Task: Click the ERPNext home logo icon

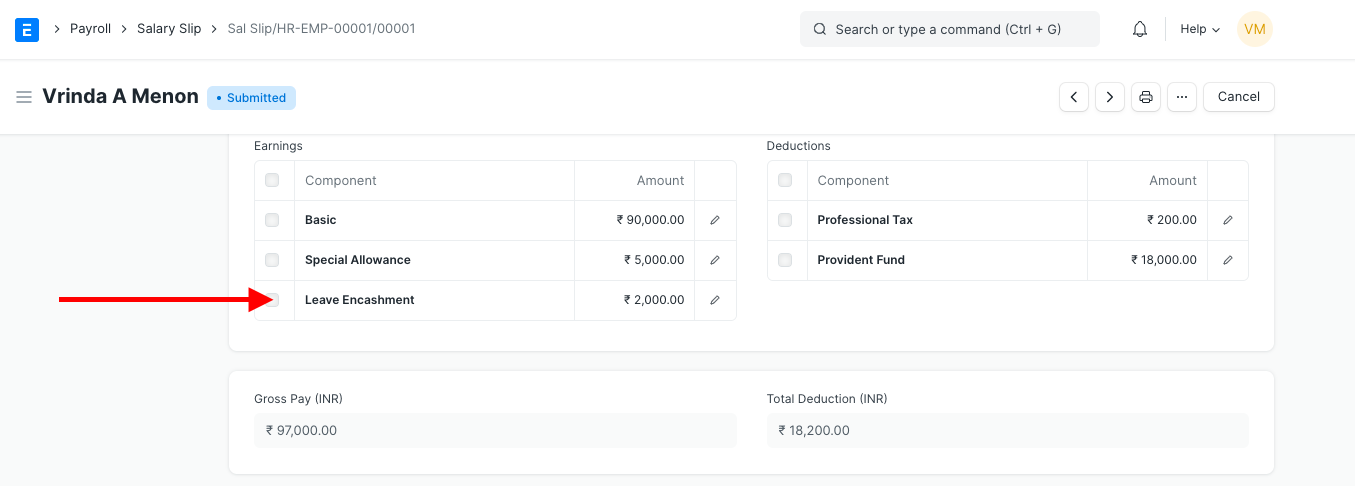Action: [28, 30]
